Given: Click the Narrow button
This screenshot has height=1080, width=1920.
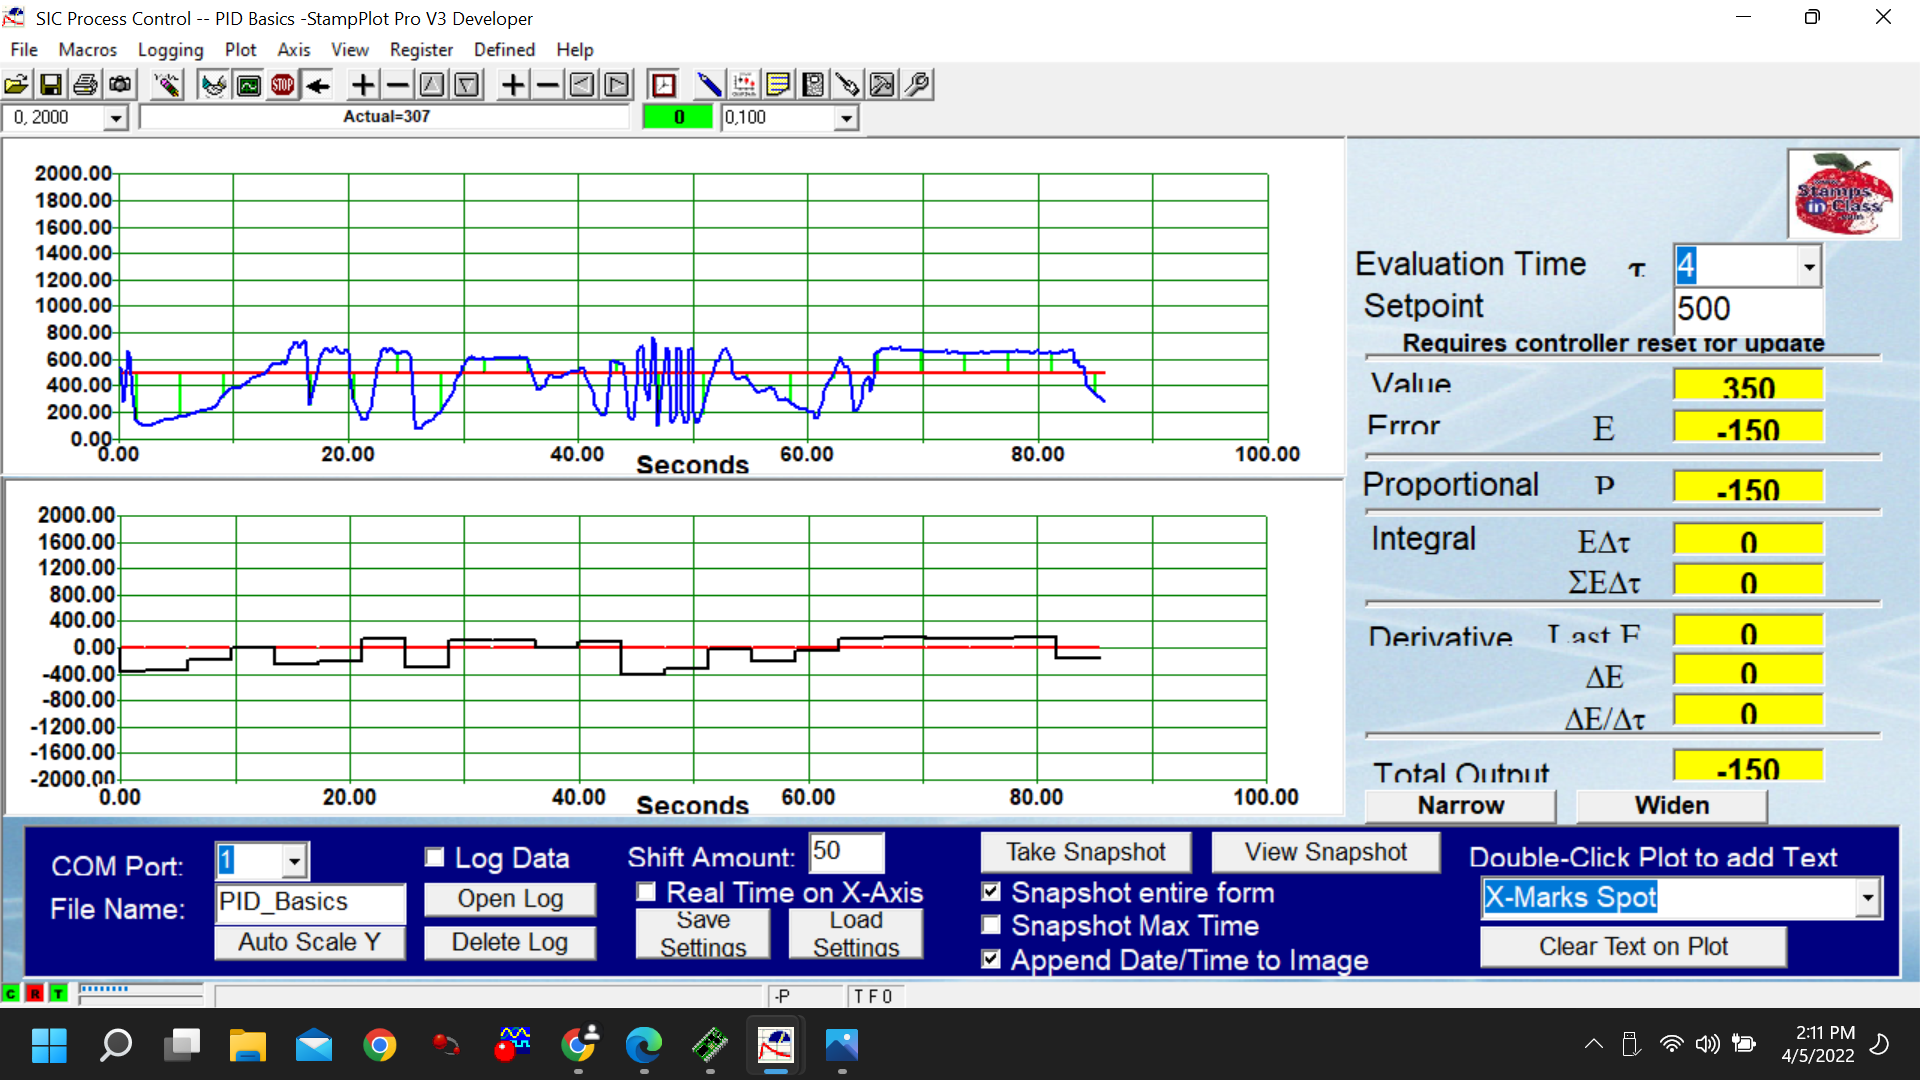Looking at the screenshot, I should pos(1461,805).
